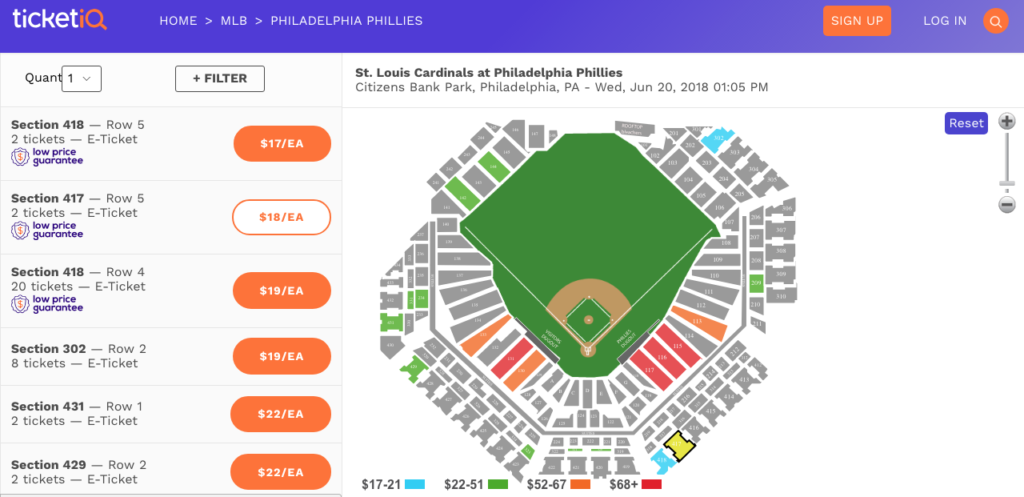Viewport: 1024px width, 497px height.
Task: Reset the seating map view
Action: pyautogui.click(x=966, y=123)
